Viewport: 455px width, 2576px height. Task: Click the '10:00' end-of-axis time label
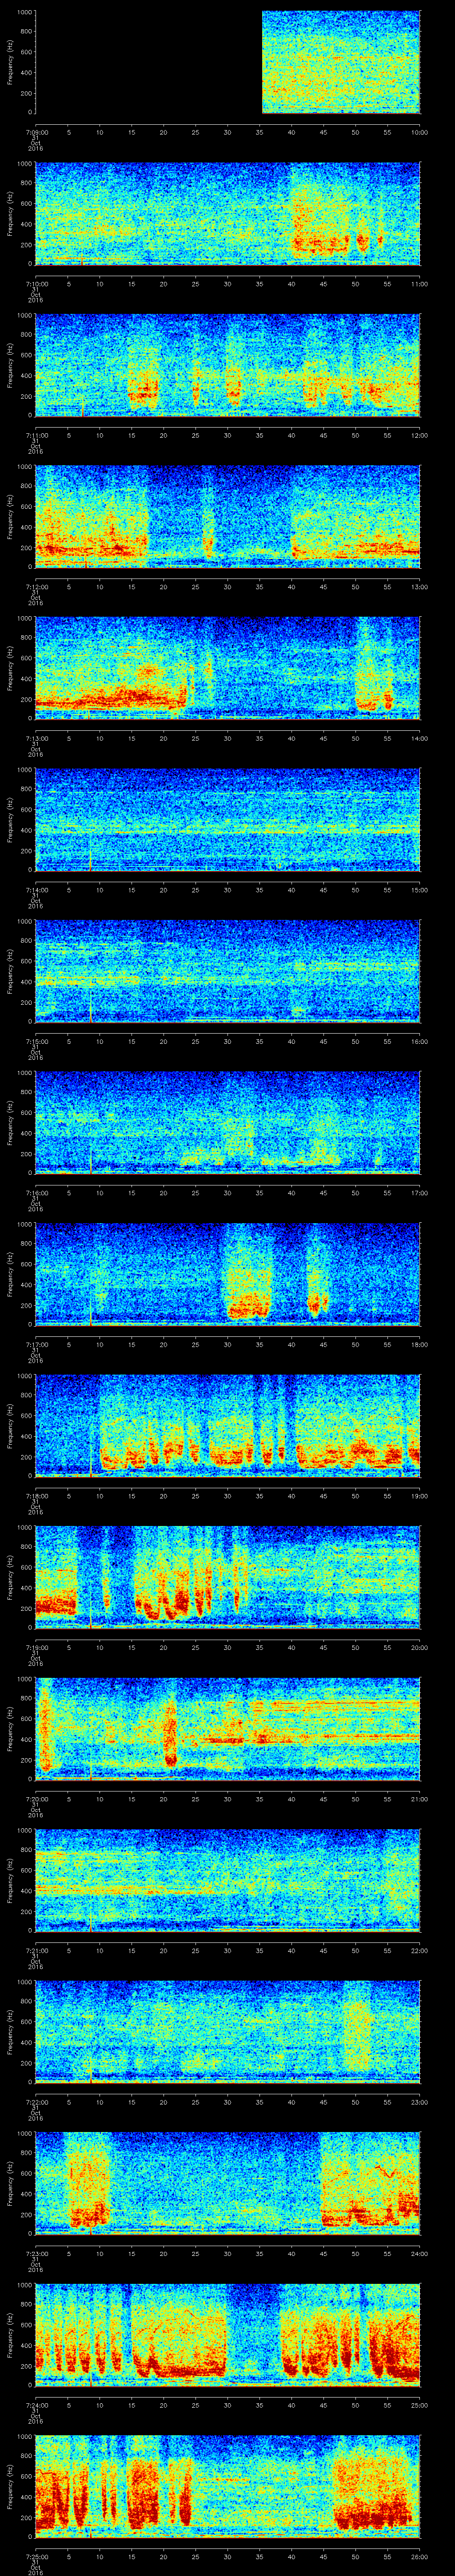(419, 132)
